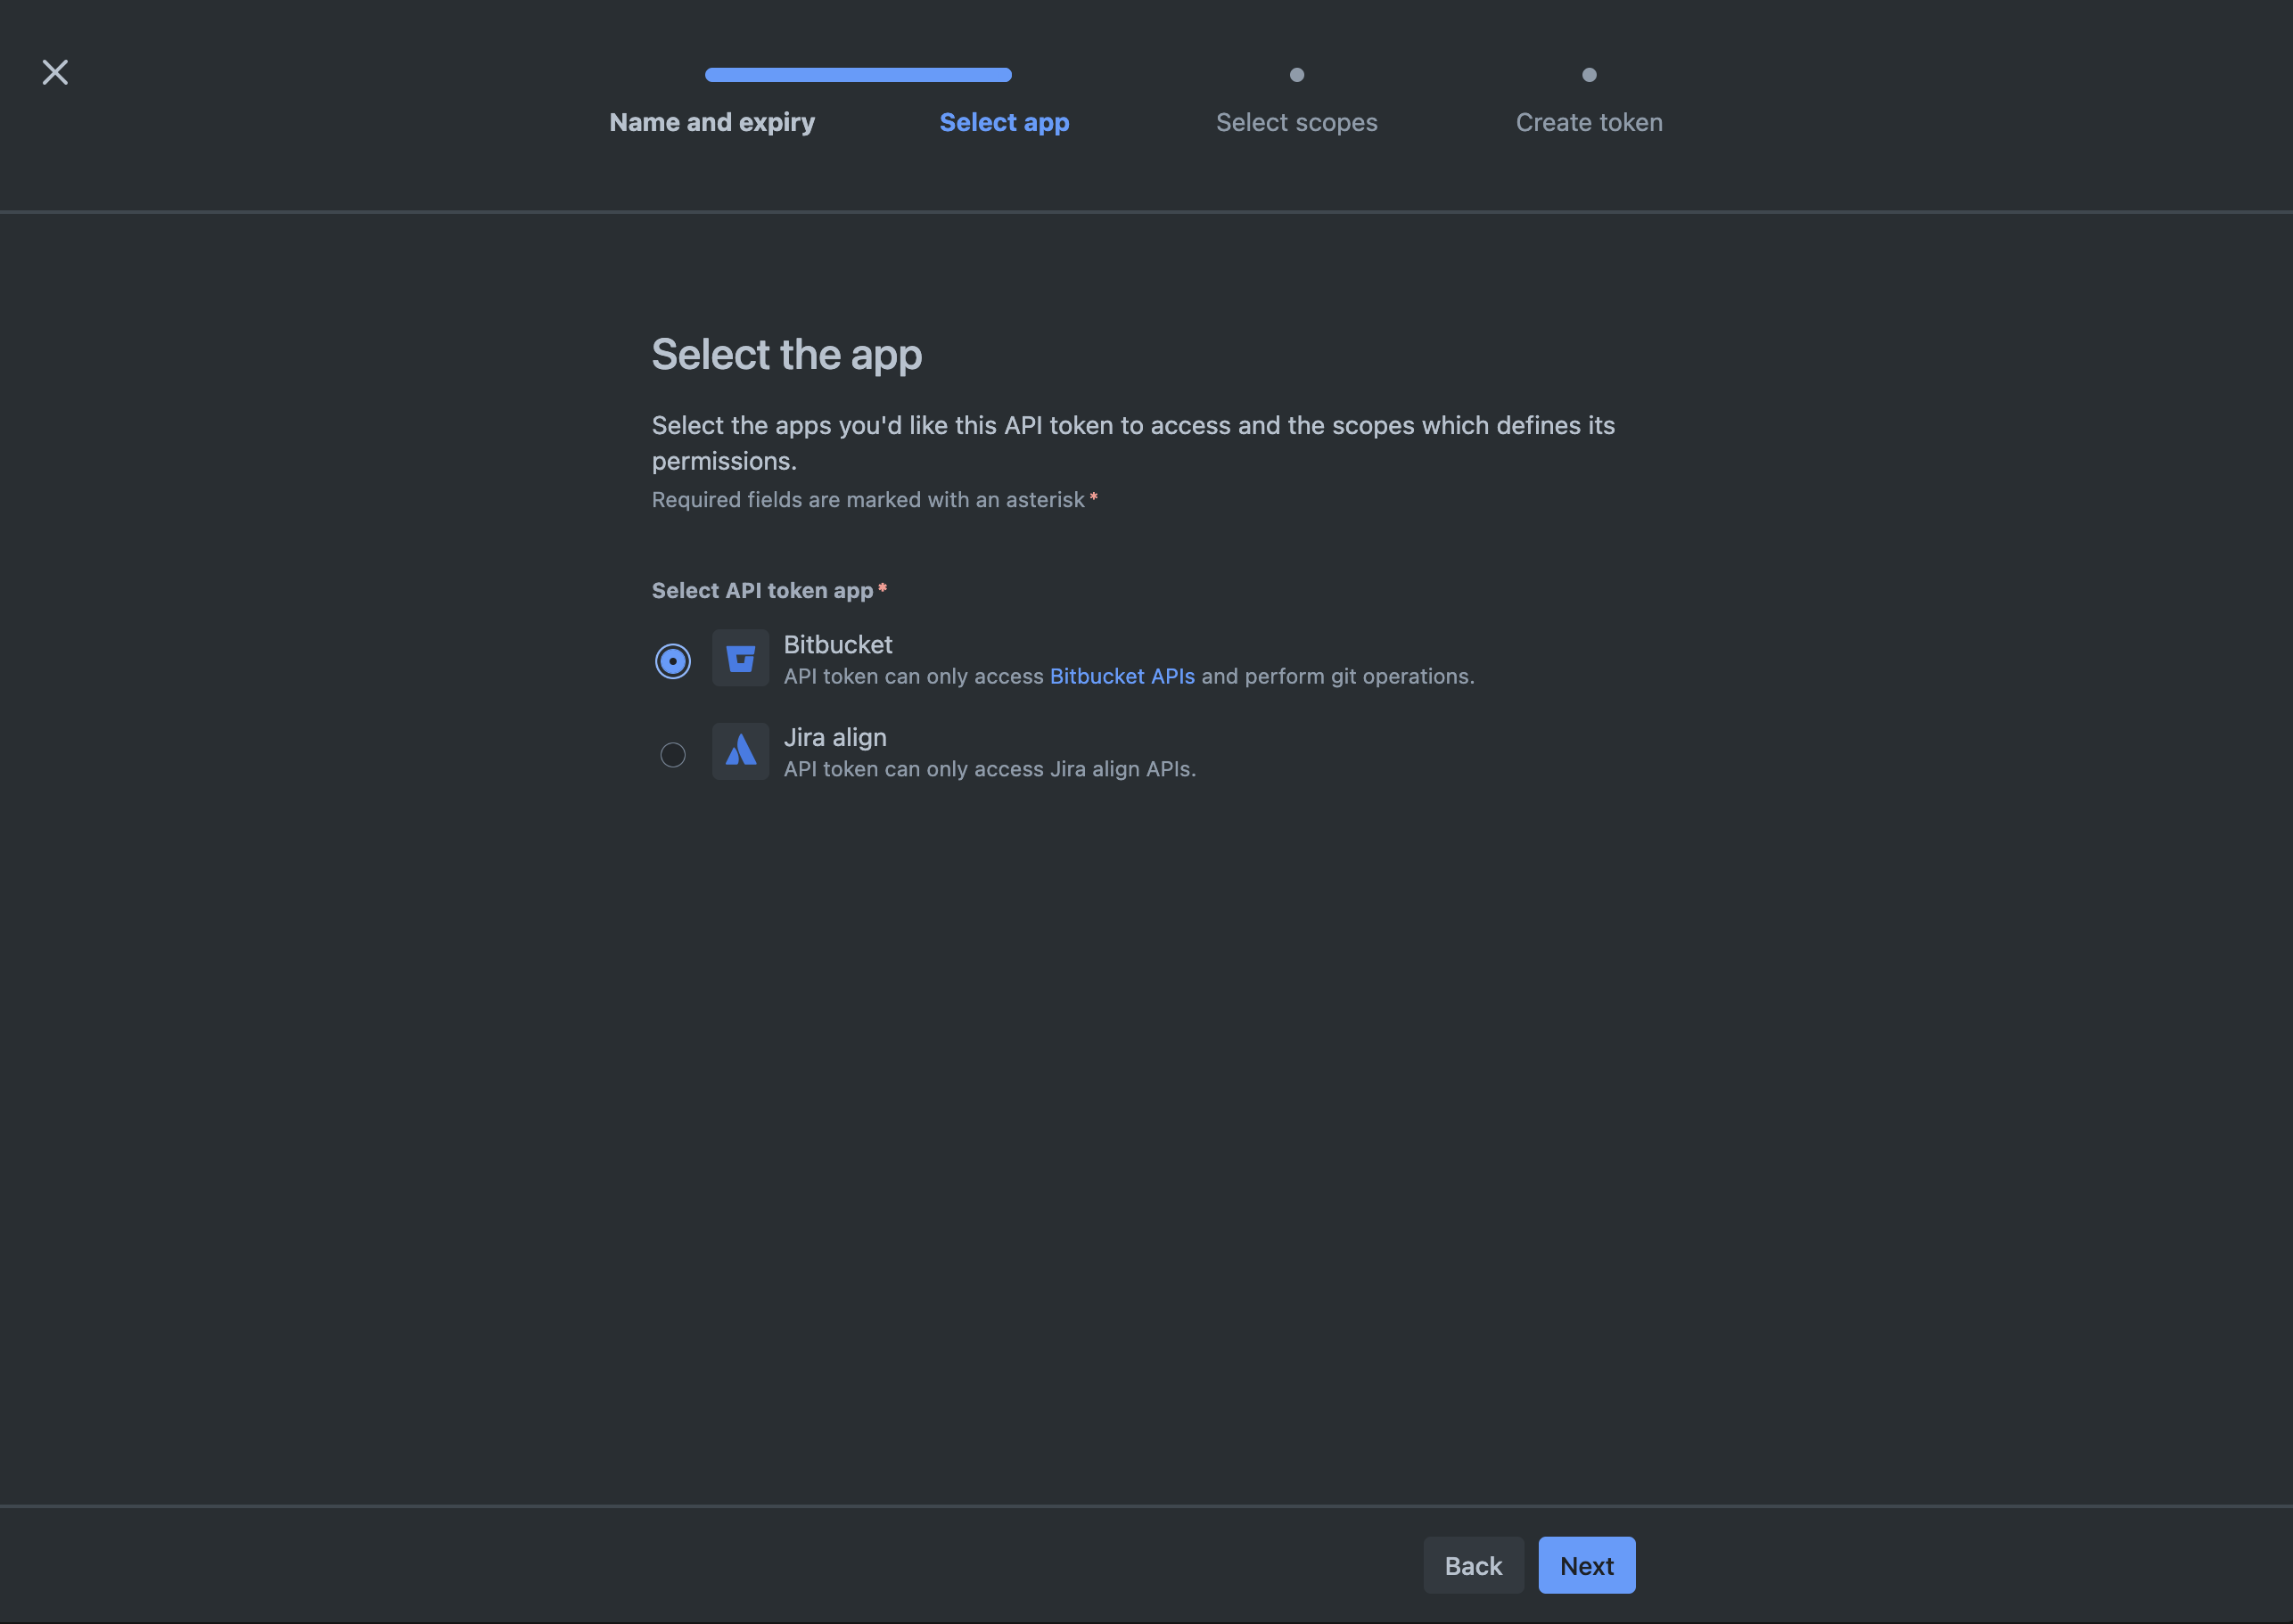Click the Select the app heading
The width and height of the screenshot is (2293, 1624).
[787, 353]
